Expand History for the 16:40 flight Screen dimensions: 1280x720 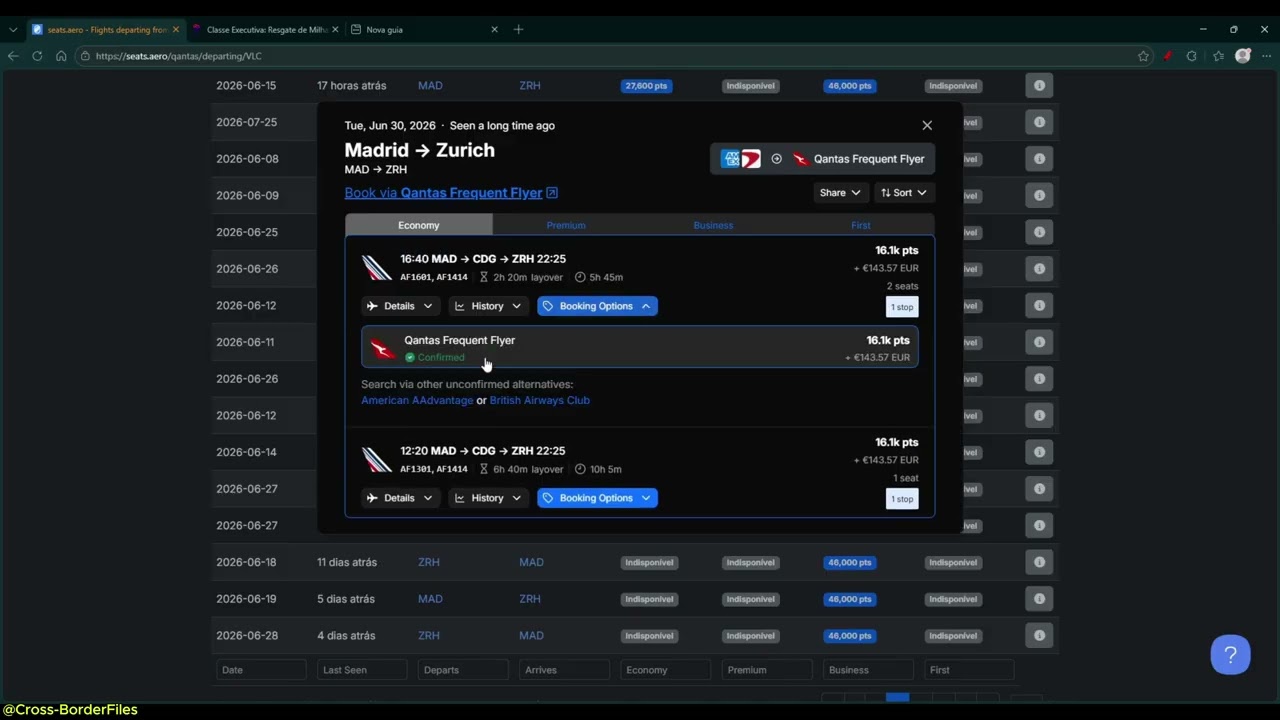488,306
